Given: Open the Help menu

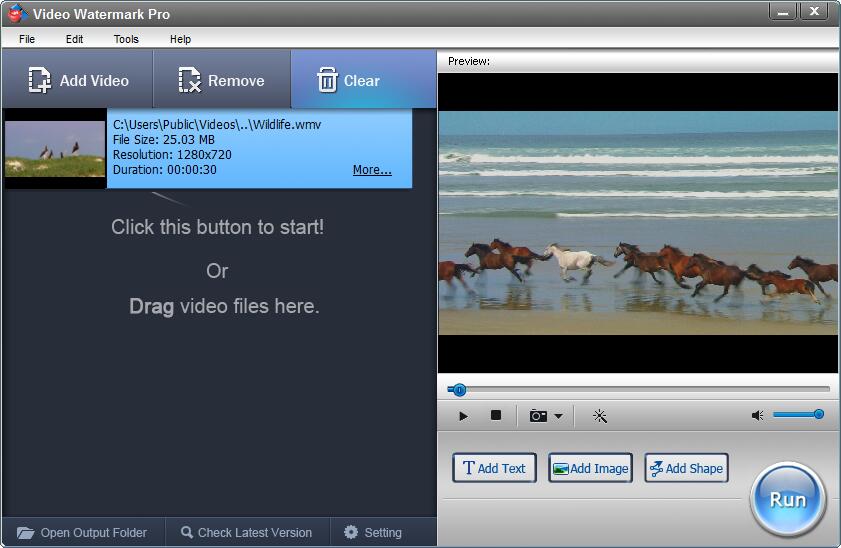Looking at the screenshot, I should point(180,39).
